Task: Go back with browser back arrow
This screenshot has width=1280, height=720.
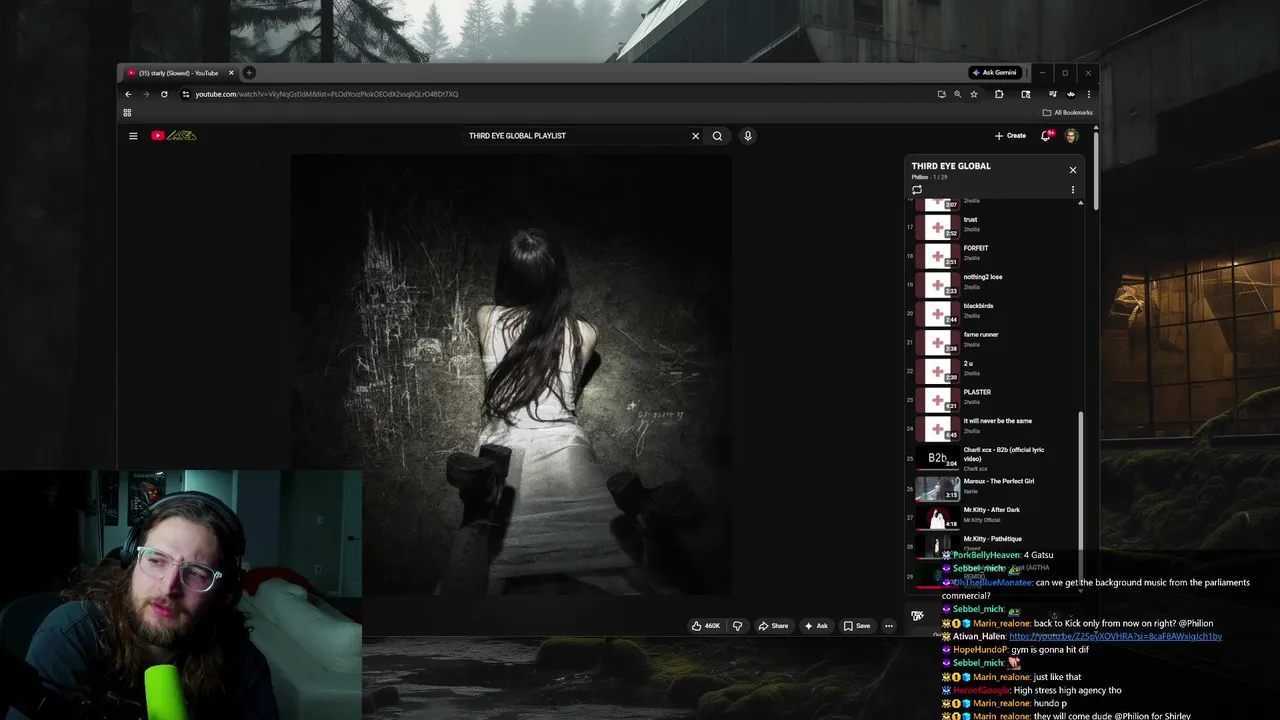Action: (x=128, y=94)
